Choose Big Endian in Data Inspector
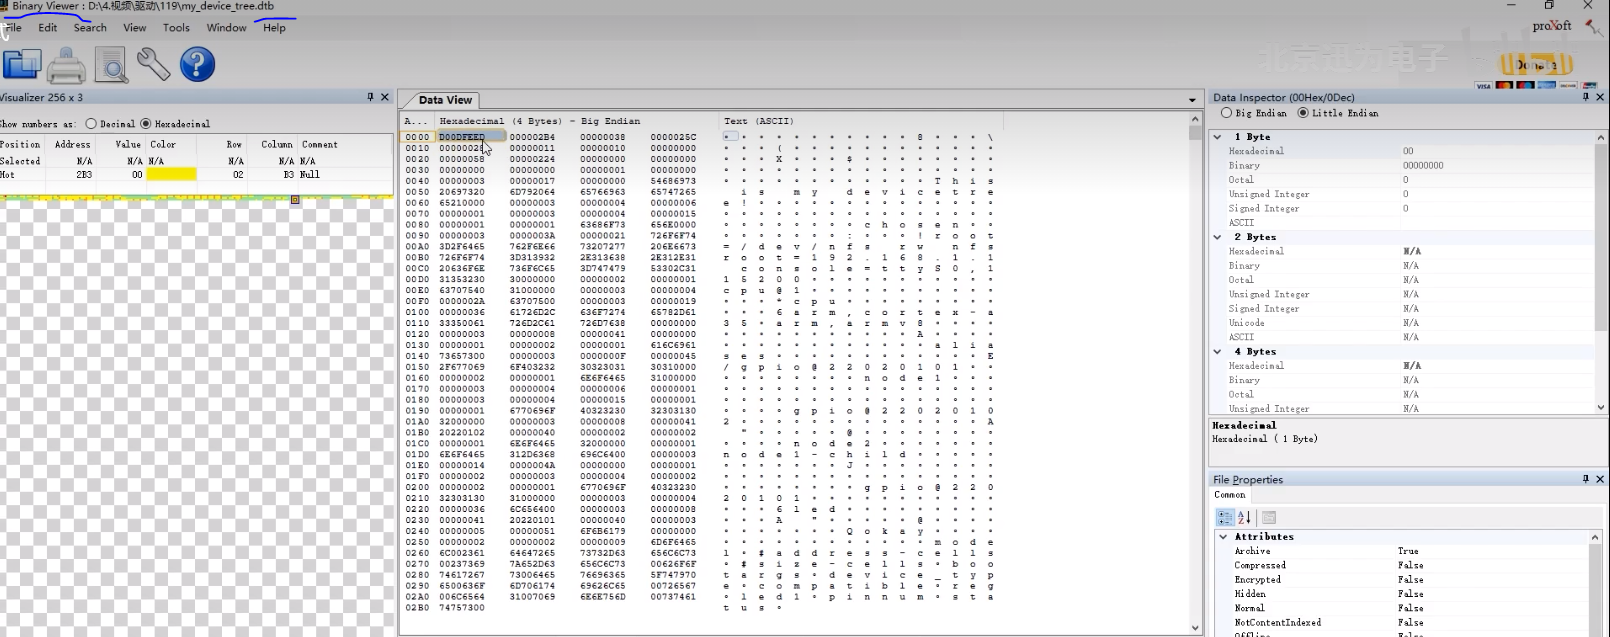 pyautogui.click(x=1227, y=113)
